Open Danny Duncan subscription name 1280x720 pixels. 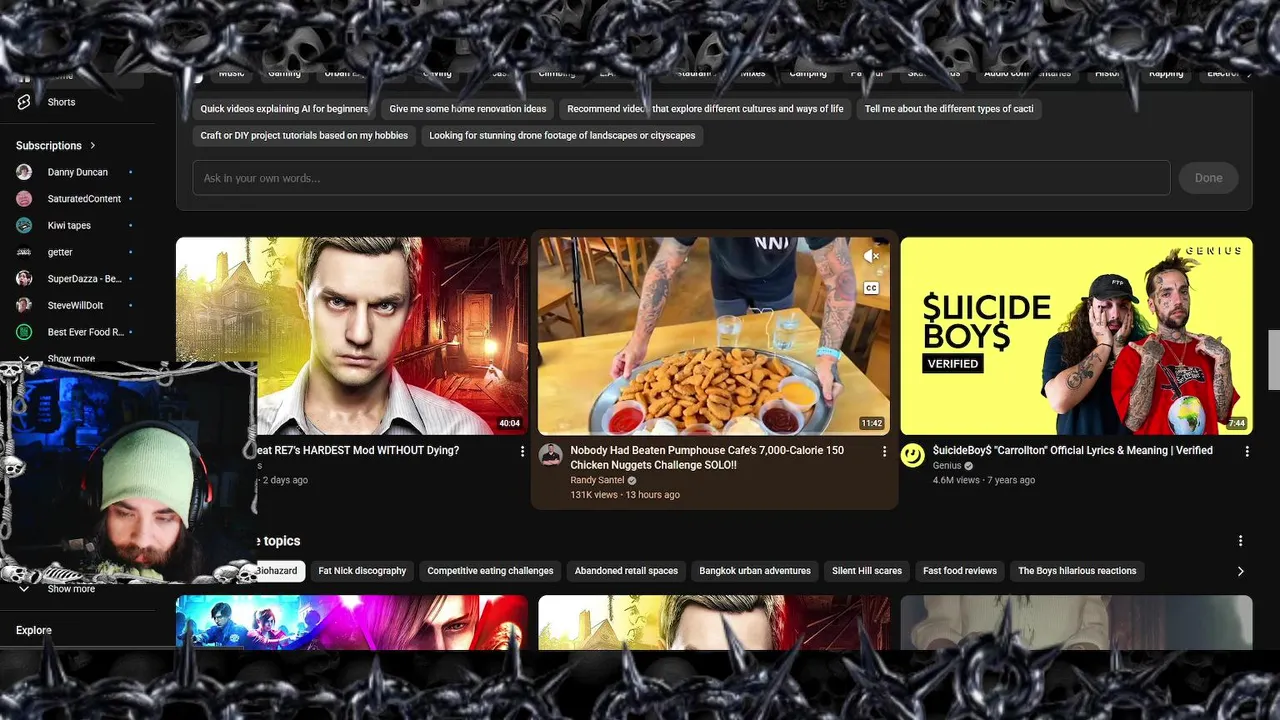[x=77, y=172]
